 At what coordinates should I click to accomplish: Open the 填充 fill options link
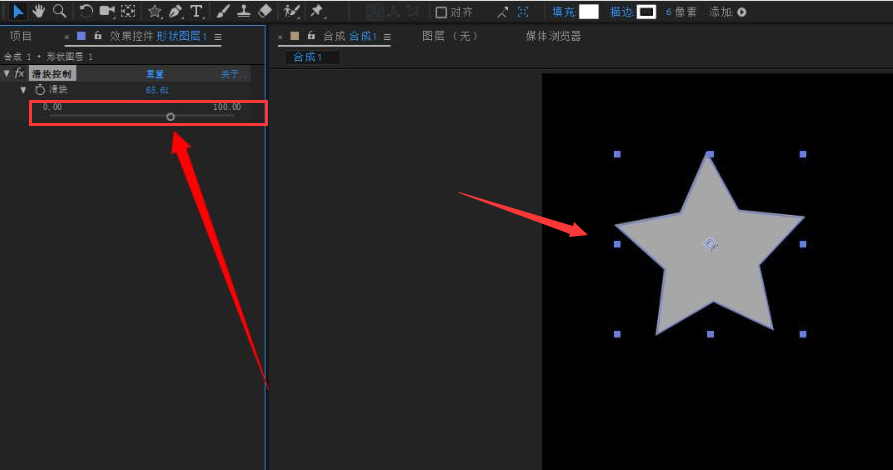tap(563, 12)
